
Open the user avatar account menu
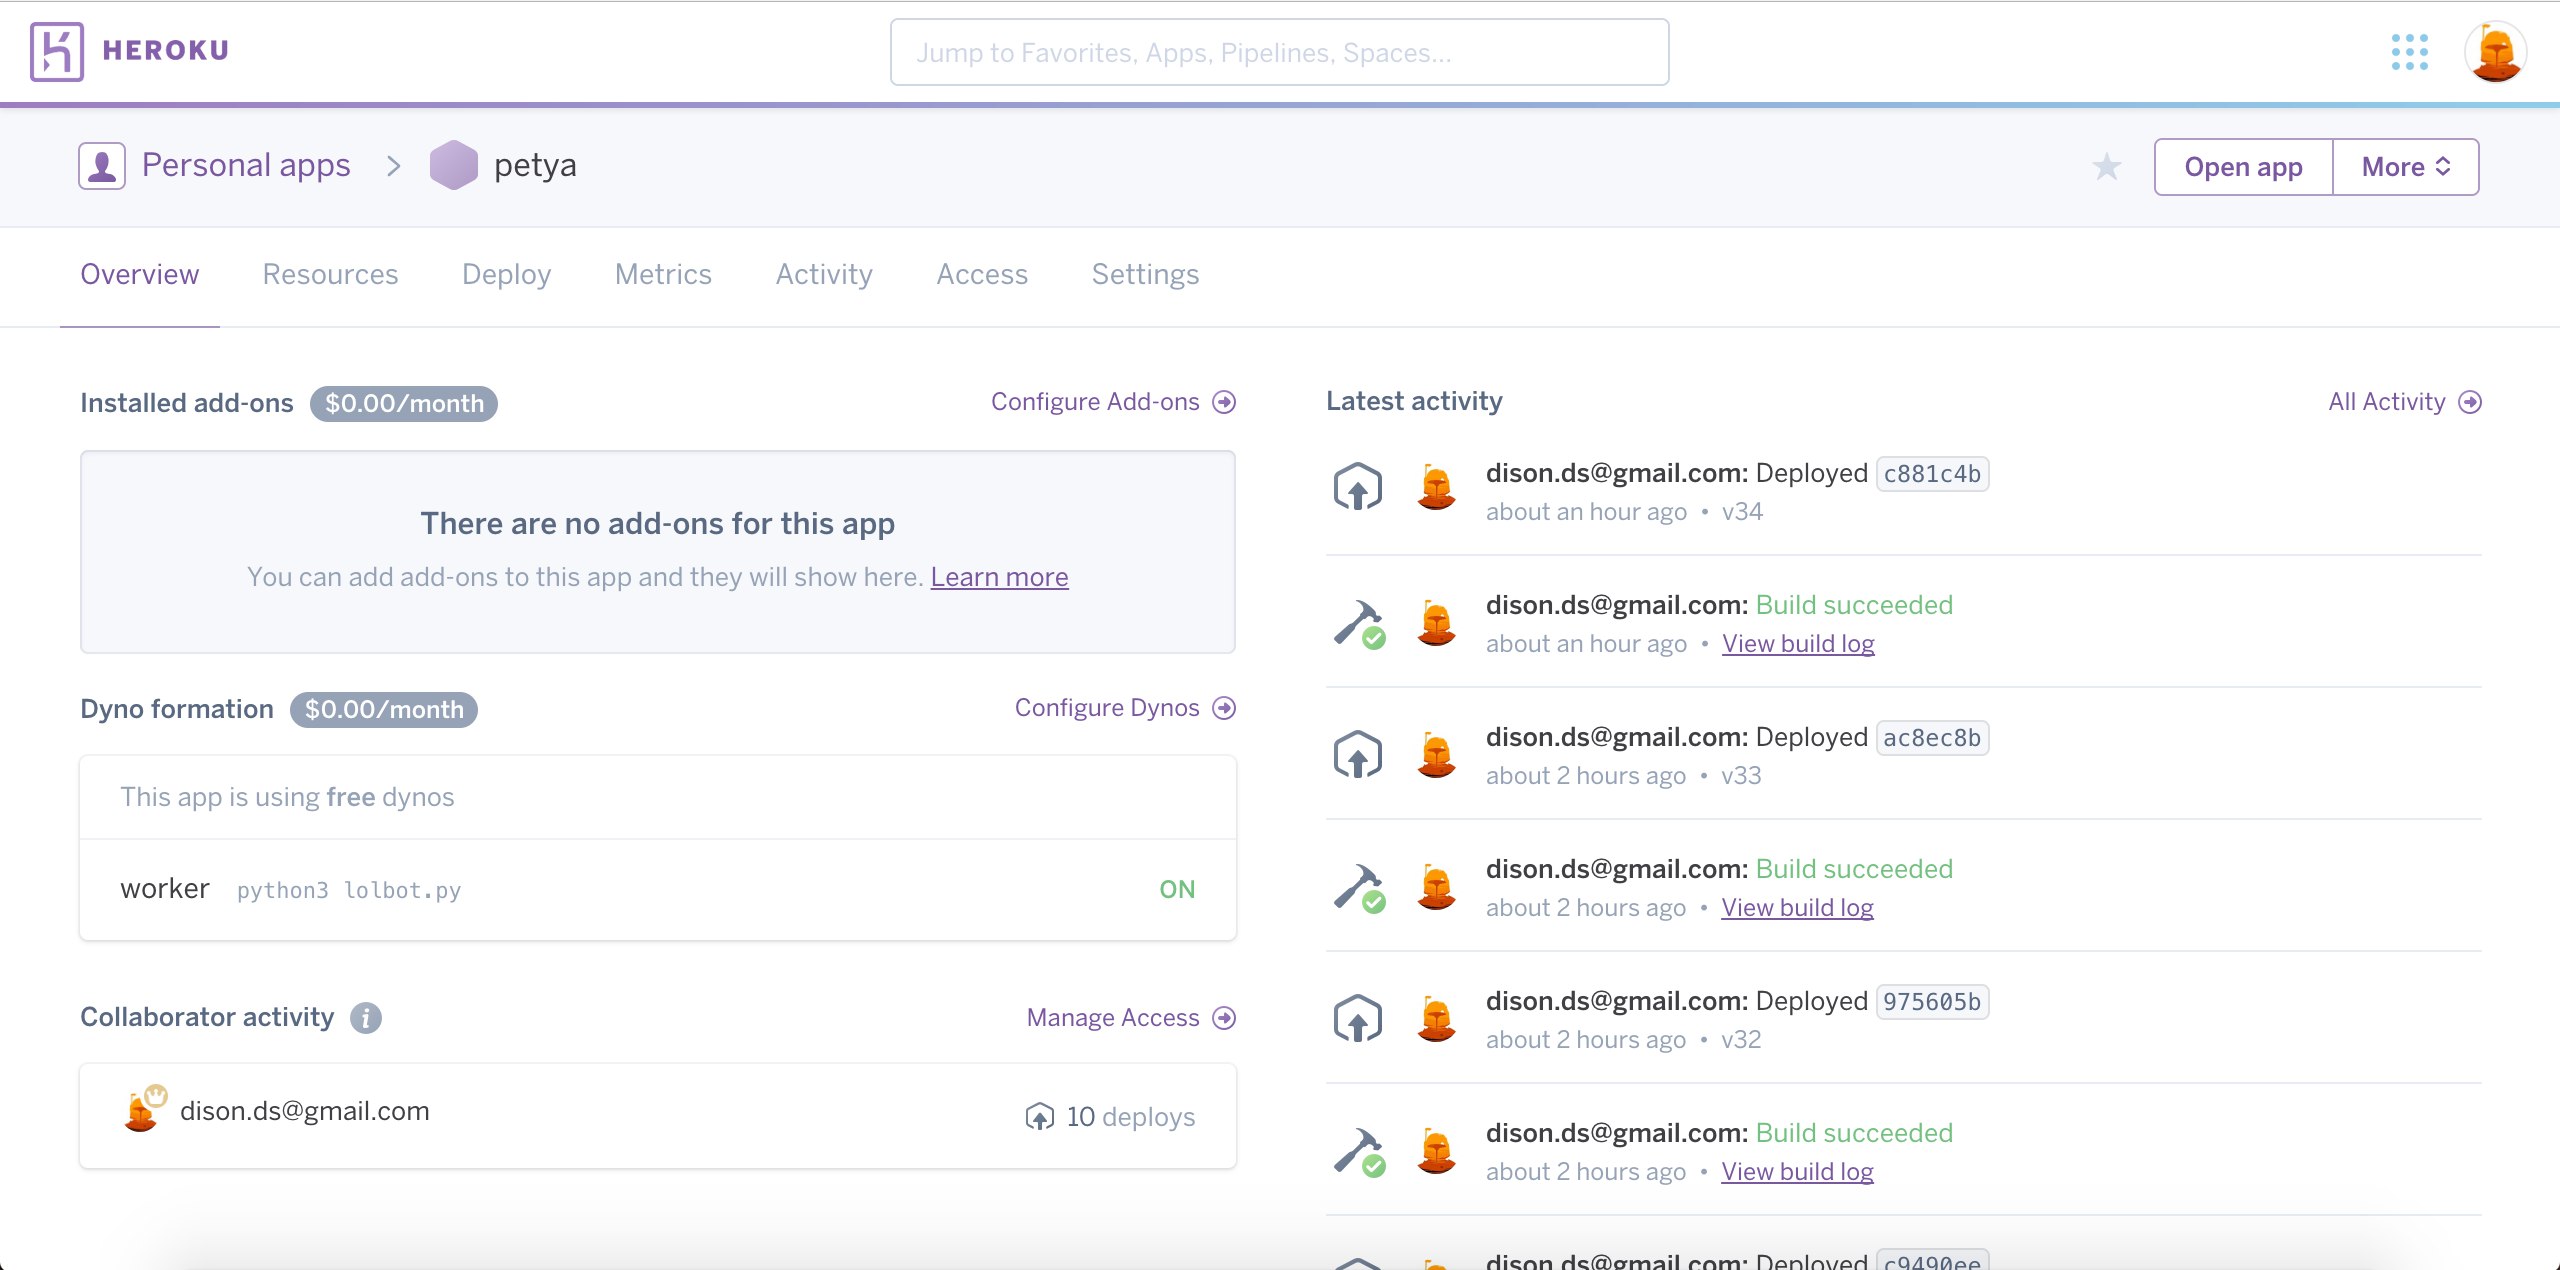click(x=2496, y=52)
